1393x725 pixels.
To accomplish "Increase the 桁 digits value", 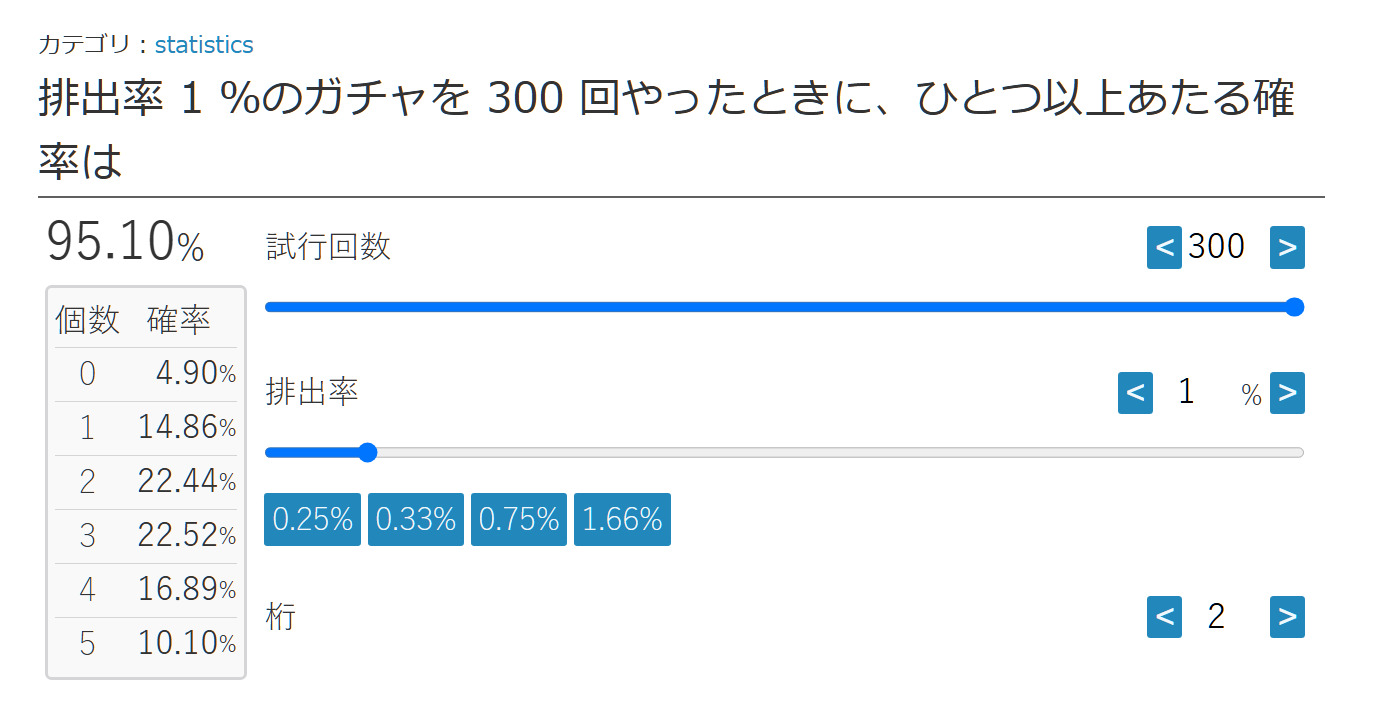I will click(x=1287, y=617).
